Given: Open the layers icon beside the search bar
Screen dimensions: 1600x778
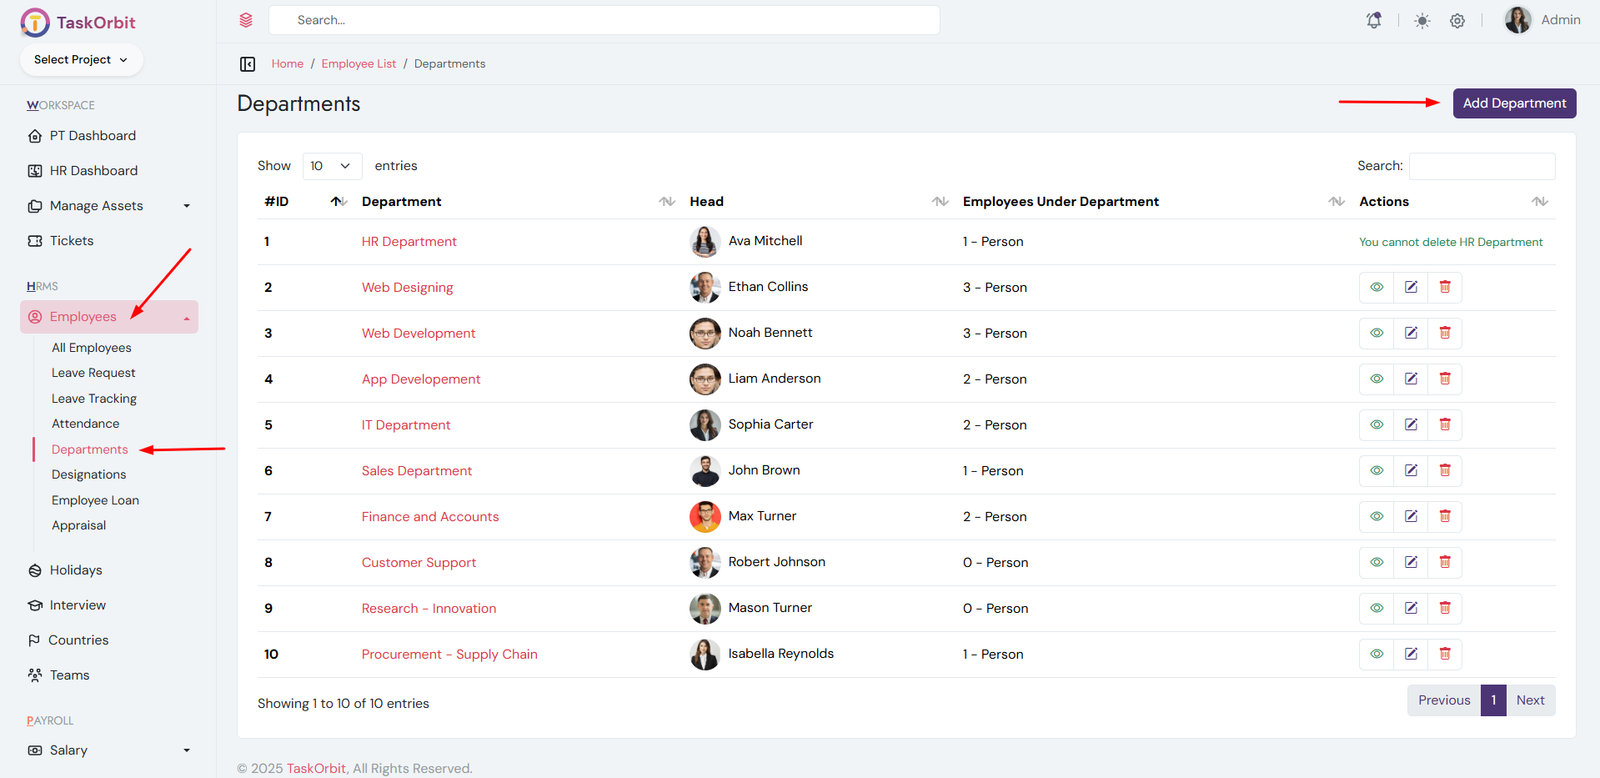Looking at the screenshot, I should click(246, 20).
